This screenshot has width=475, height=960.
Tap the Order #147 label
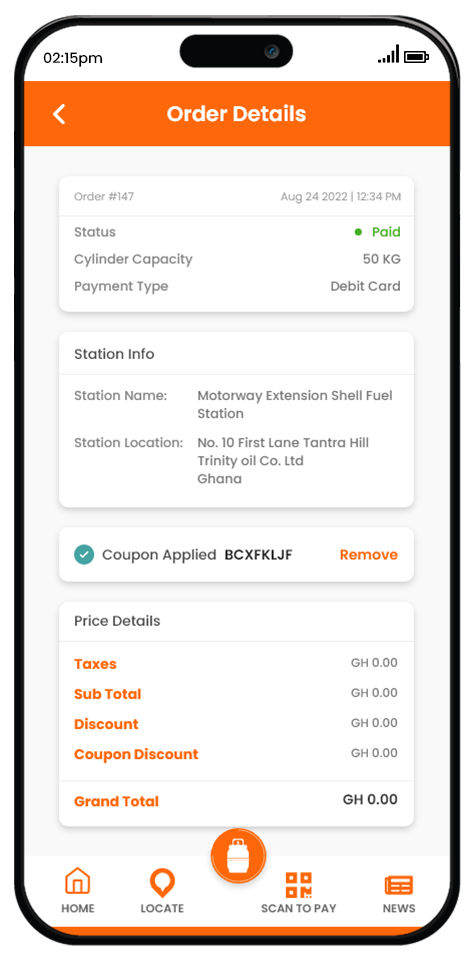point(104,197)
